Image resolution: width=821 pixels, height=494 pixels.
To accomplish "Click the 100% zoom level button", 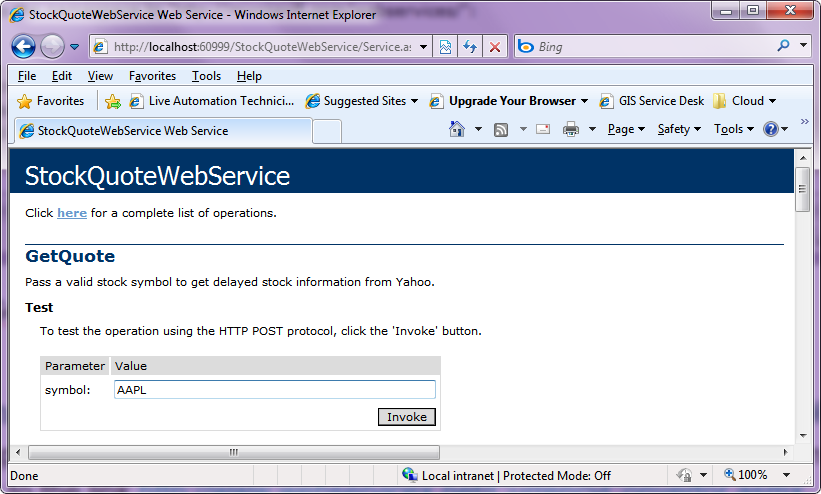I will [x=746, y=475].
